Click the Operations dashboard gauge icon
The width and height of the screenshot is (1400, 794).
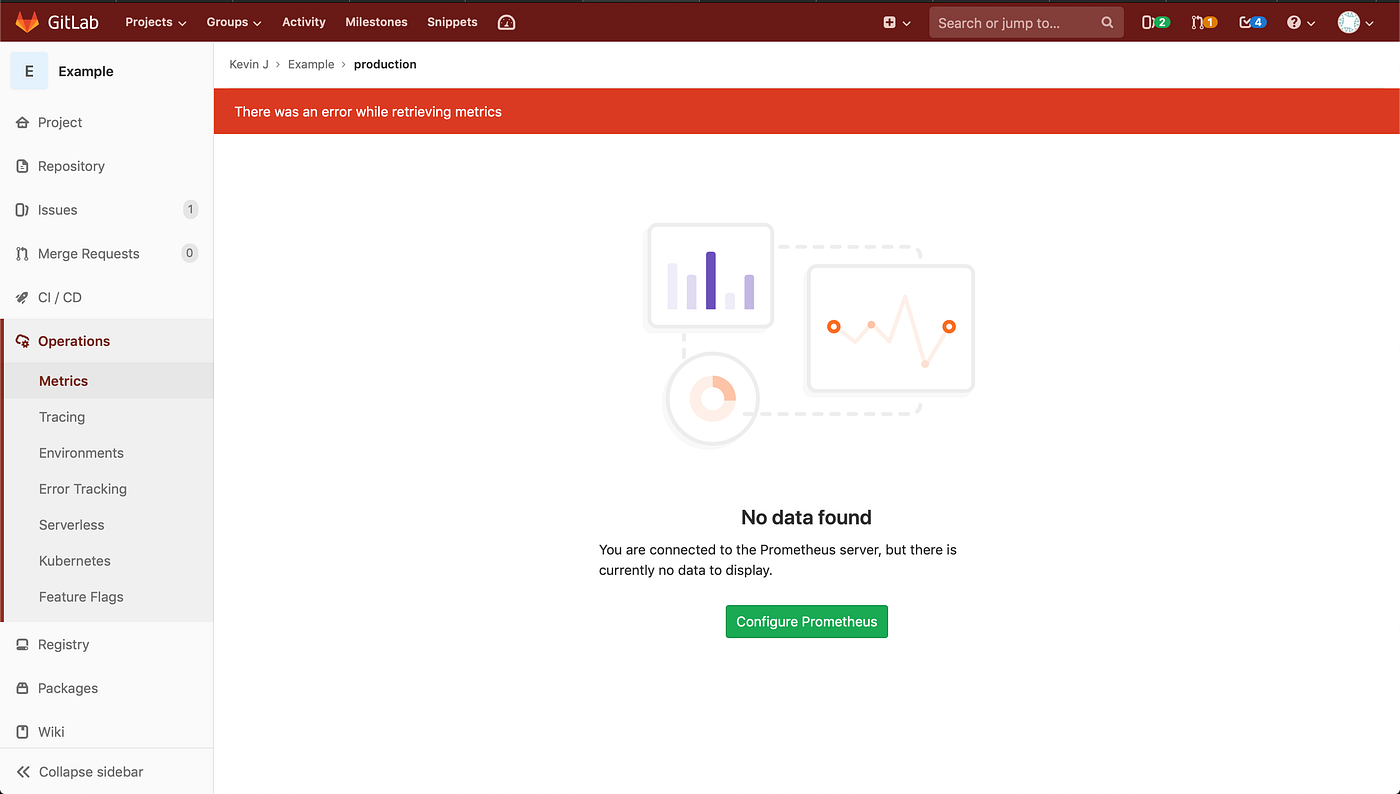506,22
